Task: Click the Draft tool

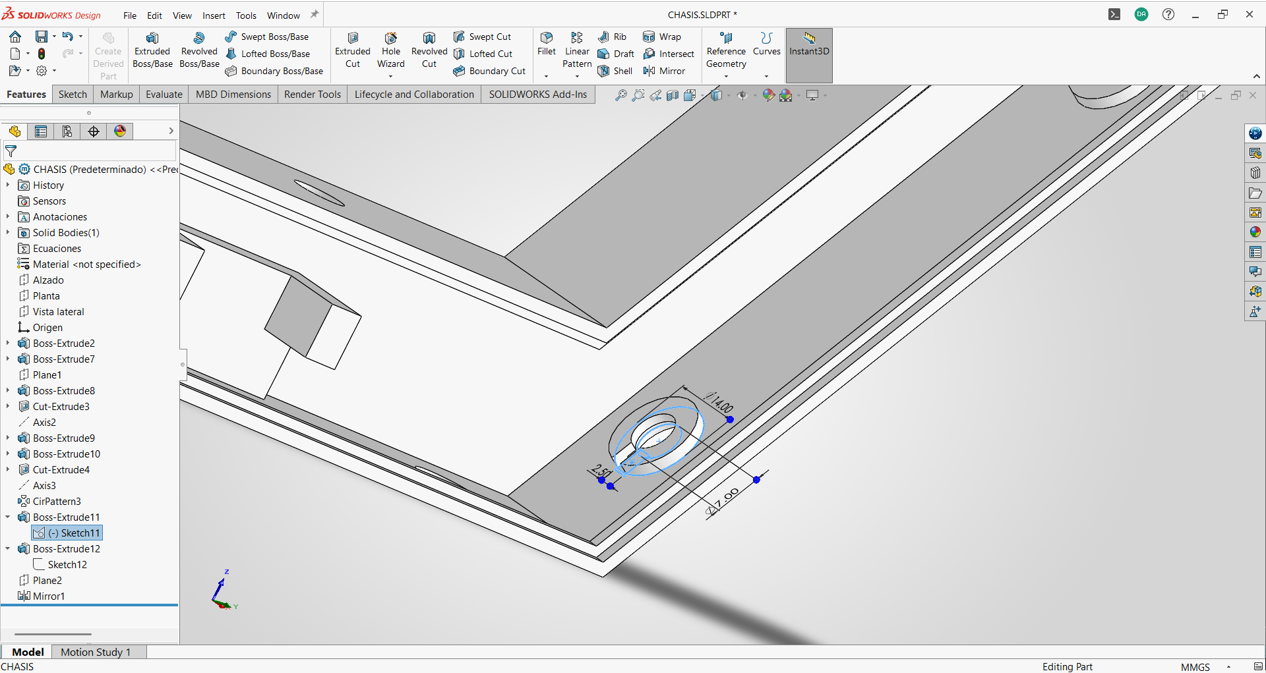Action: point(616,54)
